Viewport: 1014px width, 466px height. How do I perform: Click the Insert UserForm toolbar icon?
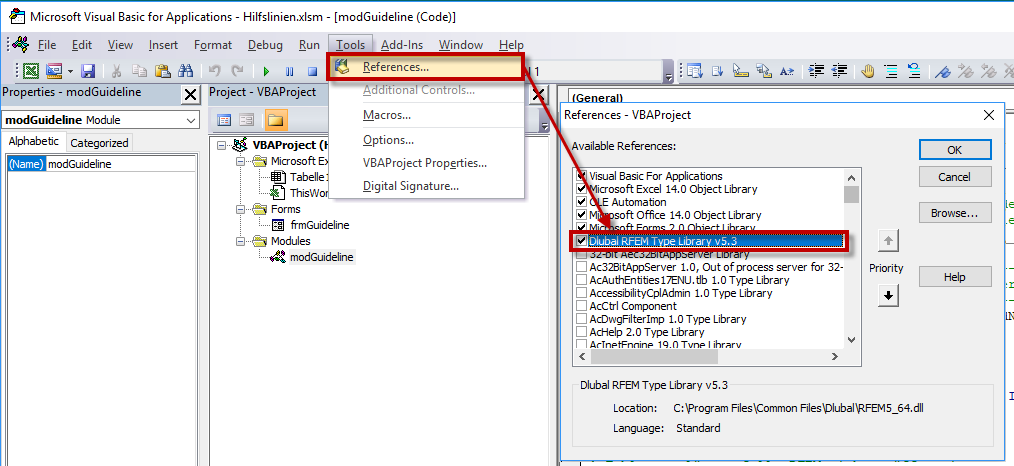[53, 71]
